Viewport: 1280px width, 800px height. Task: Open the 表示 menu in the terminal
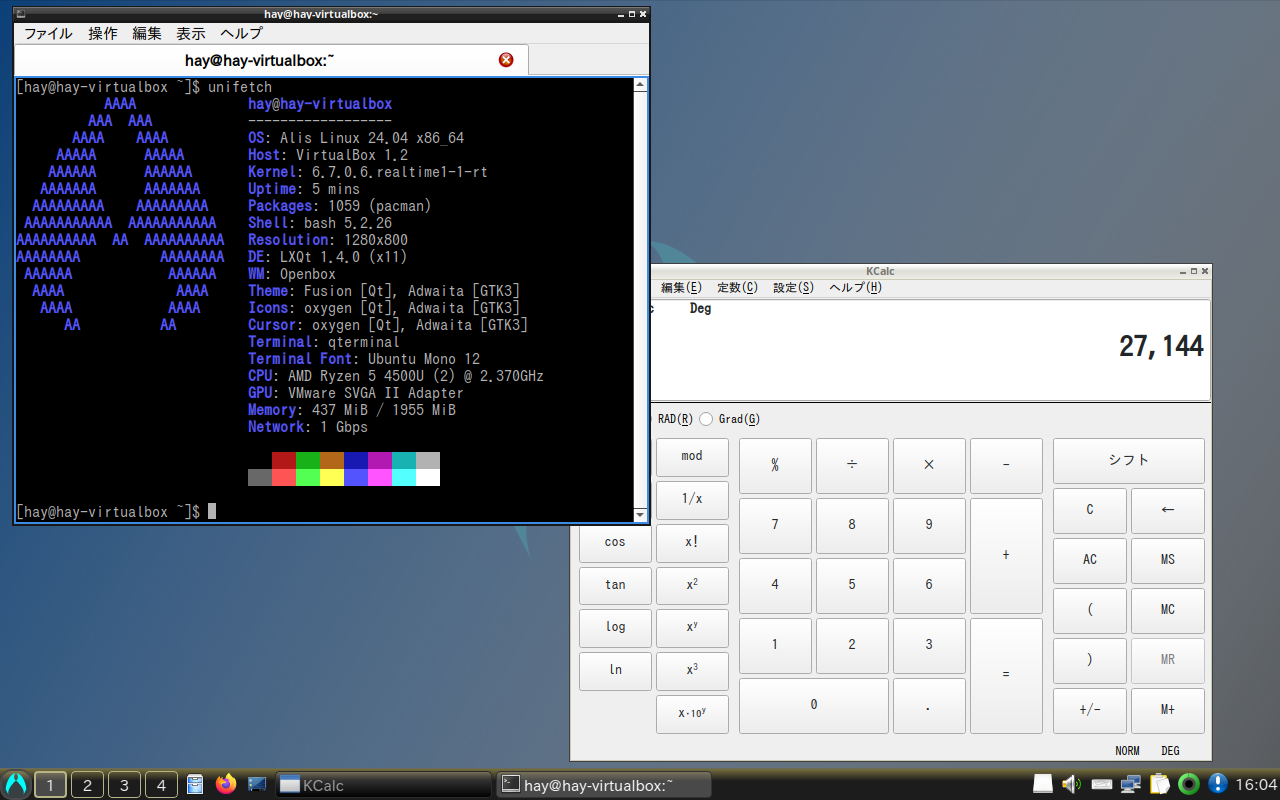pos(191,33)
